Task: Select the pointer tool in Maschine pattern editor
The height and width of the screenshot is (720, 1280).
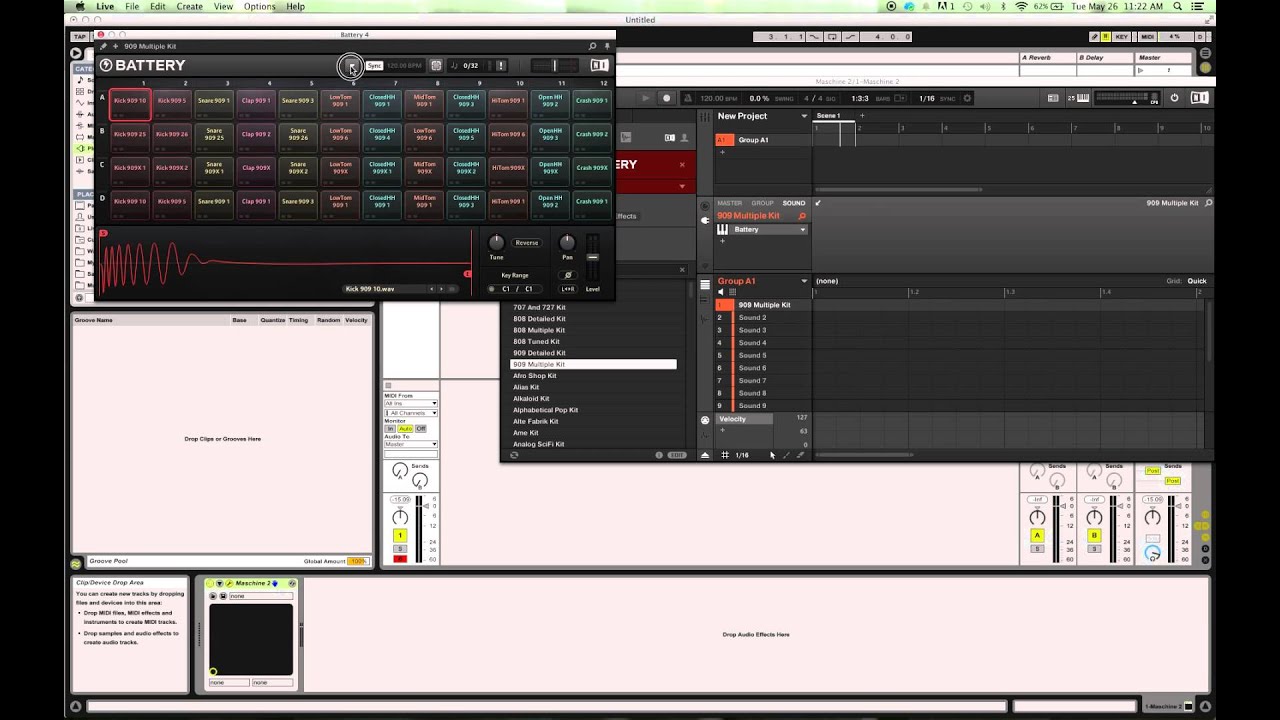Action: click(x=772, y=455)
